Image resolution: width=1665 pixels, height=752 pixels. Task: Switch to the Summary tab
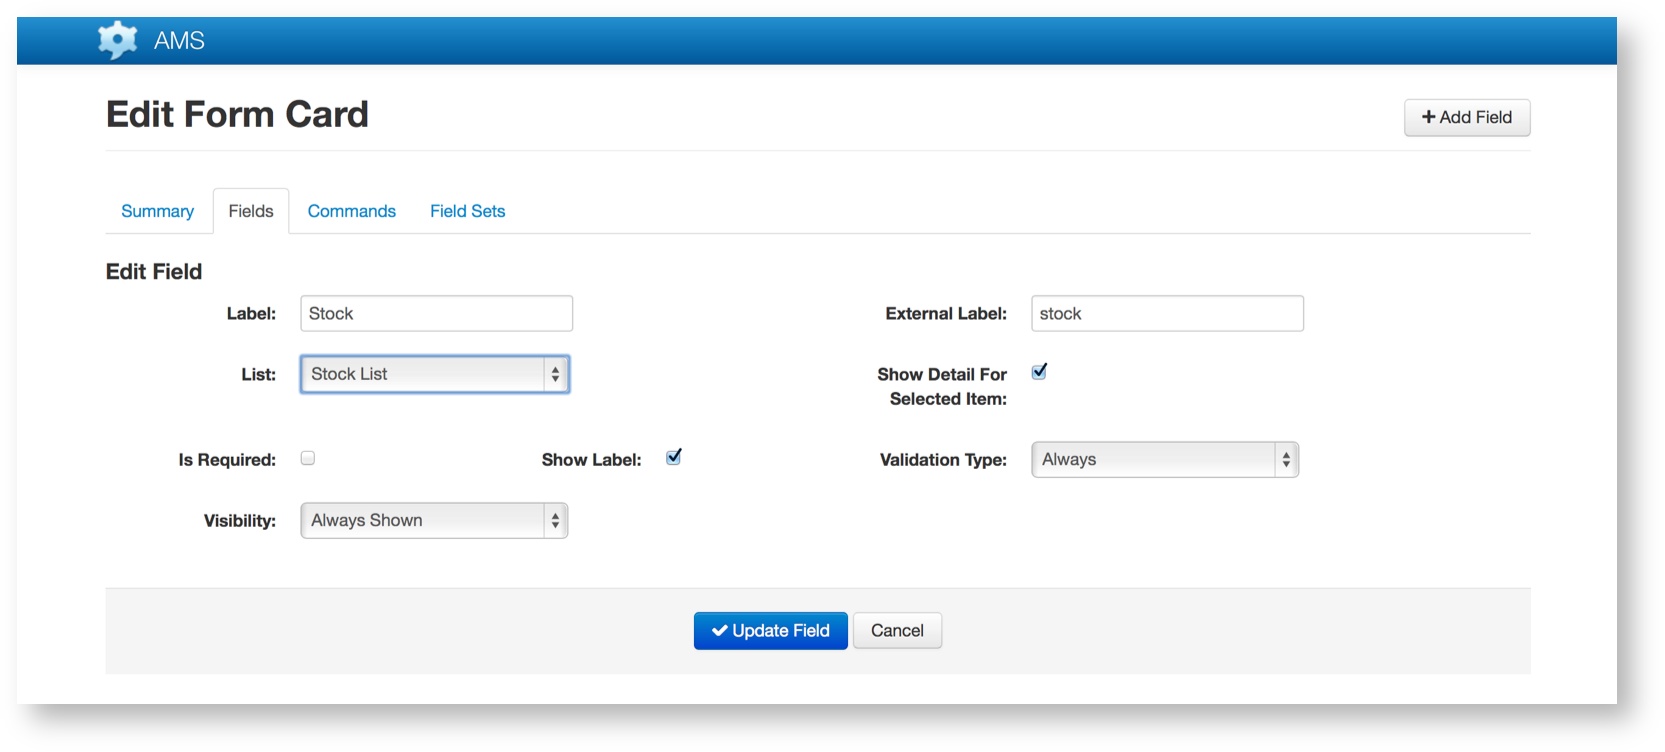pos(157,211)
